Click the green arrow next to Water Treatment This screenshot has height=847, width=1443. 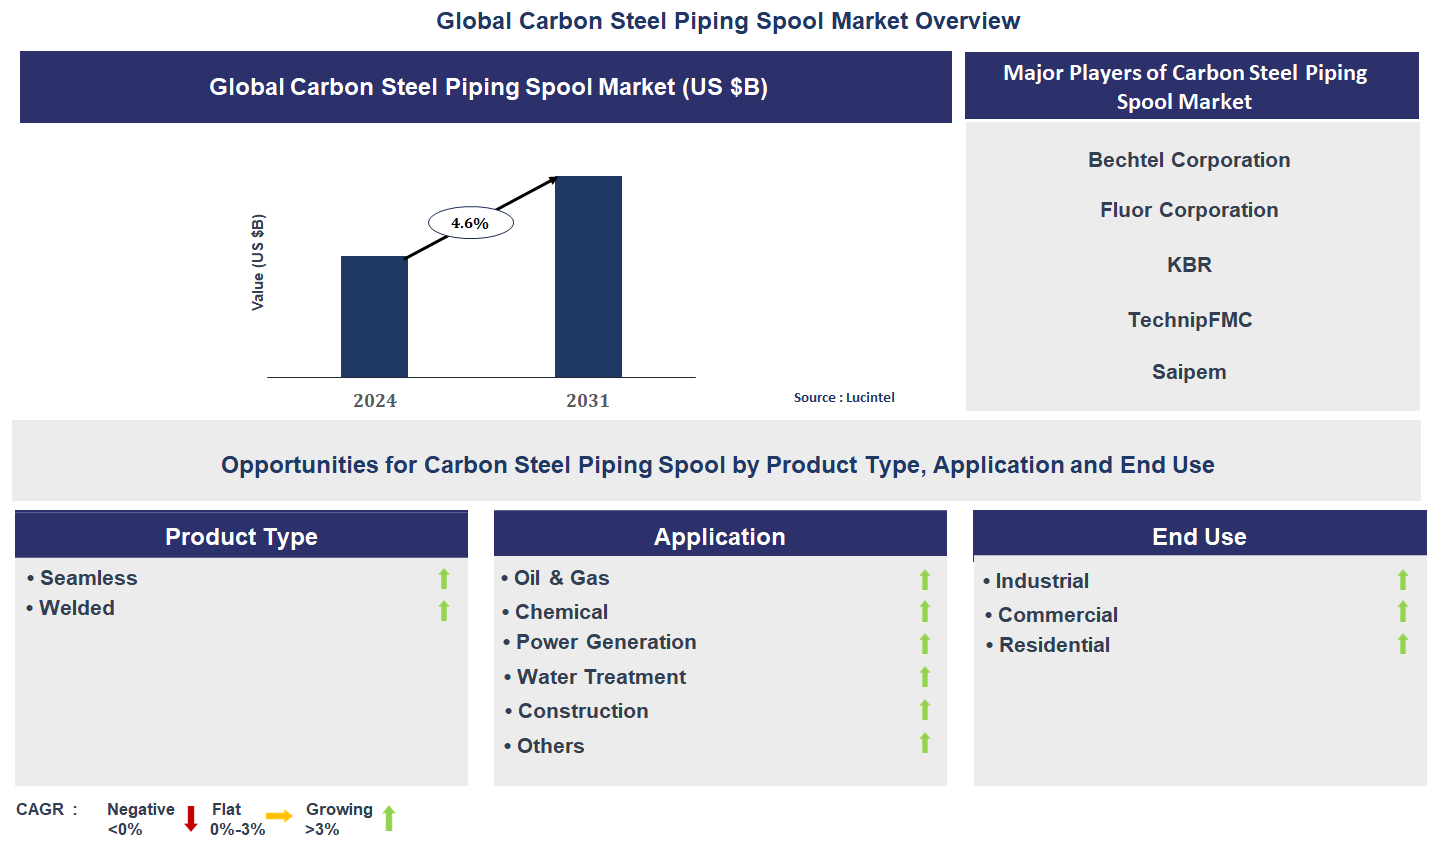pos(923,677)
